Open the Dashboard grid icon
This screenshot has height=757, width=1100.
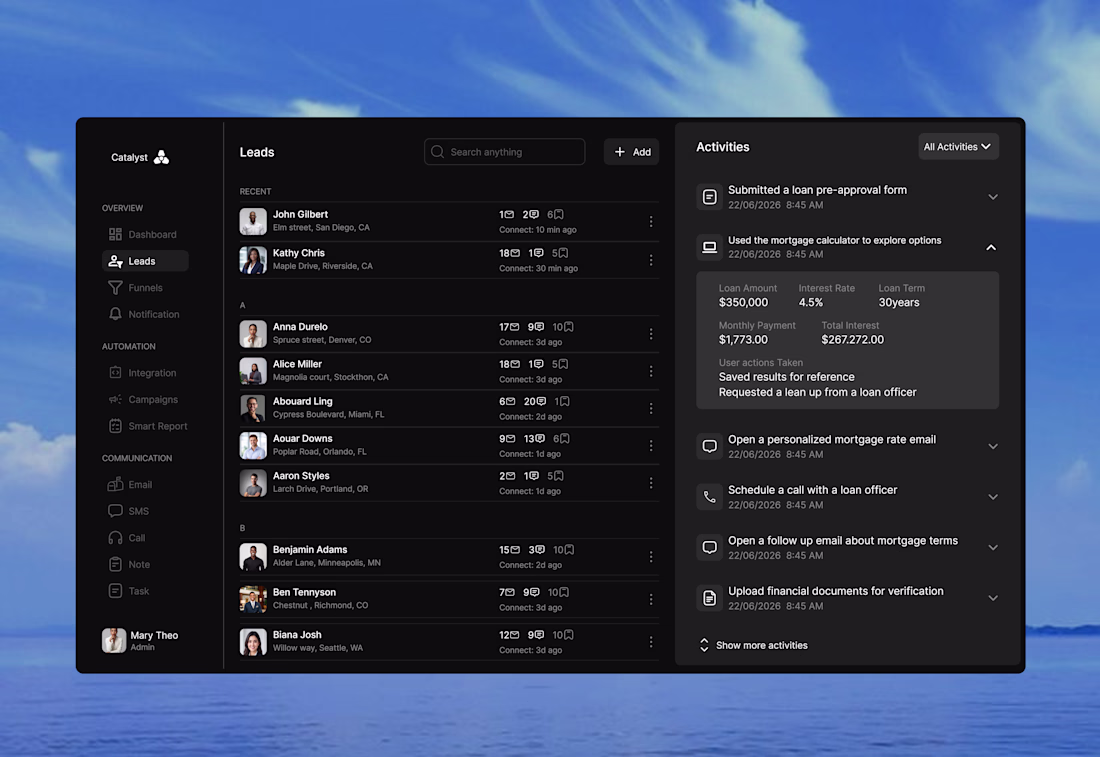pos(115,234)
